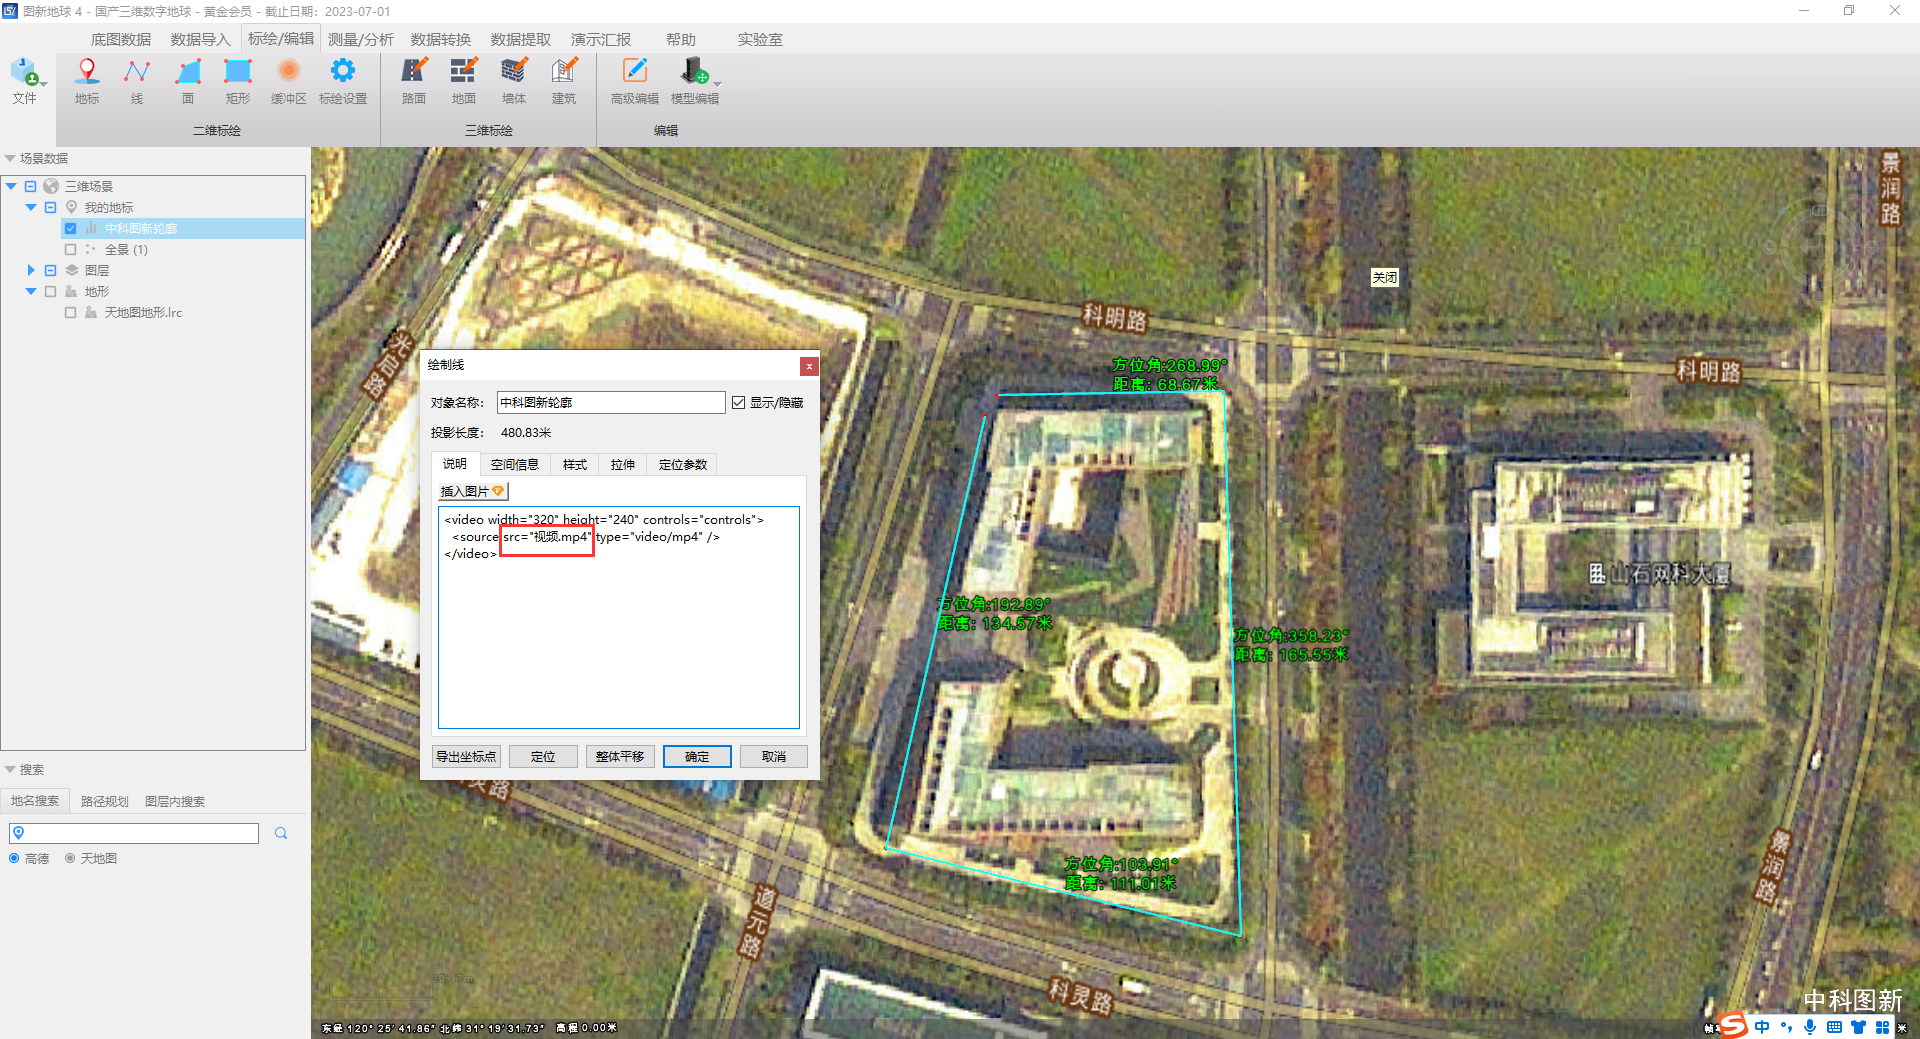Screen dimensions: 1920x1039
Task: Collapse the 三维场景 tree node
Action: (x=11, y=186)
